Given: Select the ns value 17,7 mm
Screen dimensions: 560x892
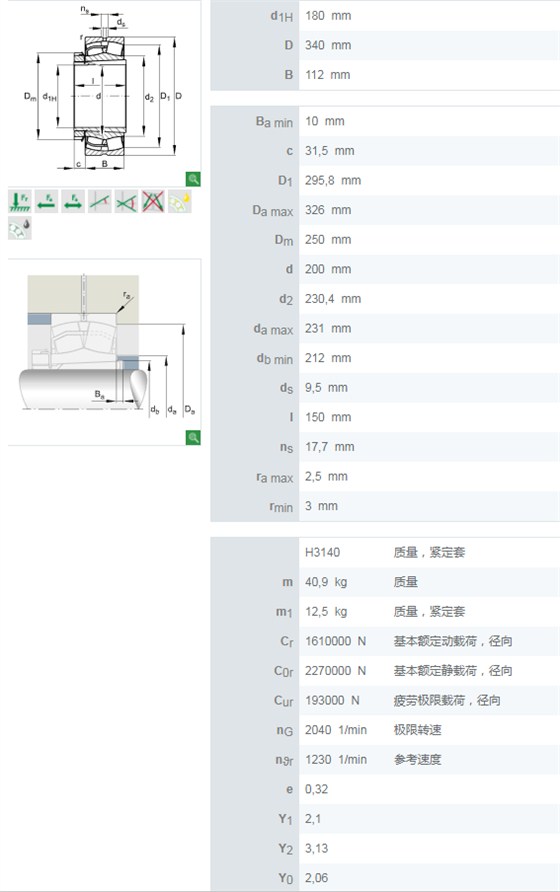Looking at the screenshot, I should coord(330,447).
